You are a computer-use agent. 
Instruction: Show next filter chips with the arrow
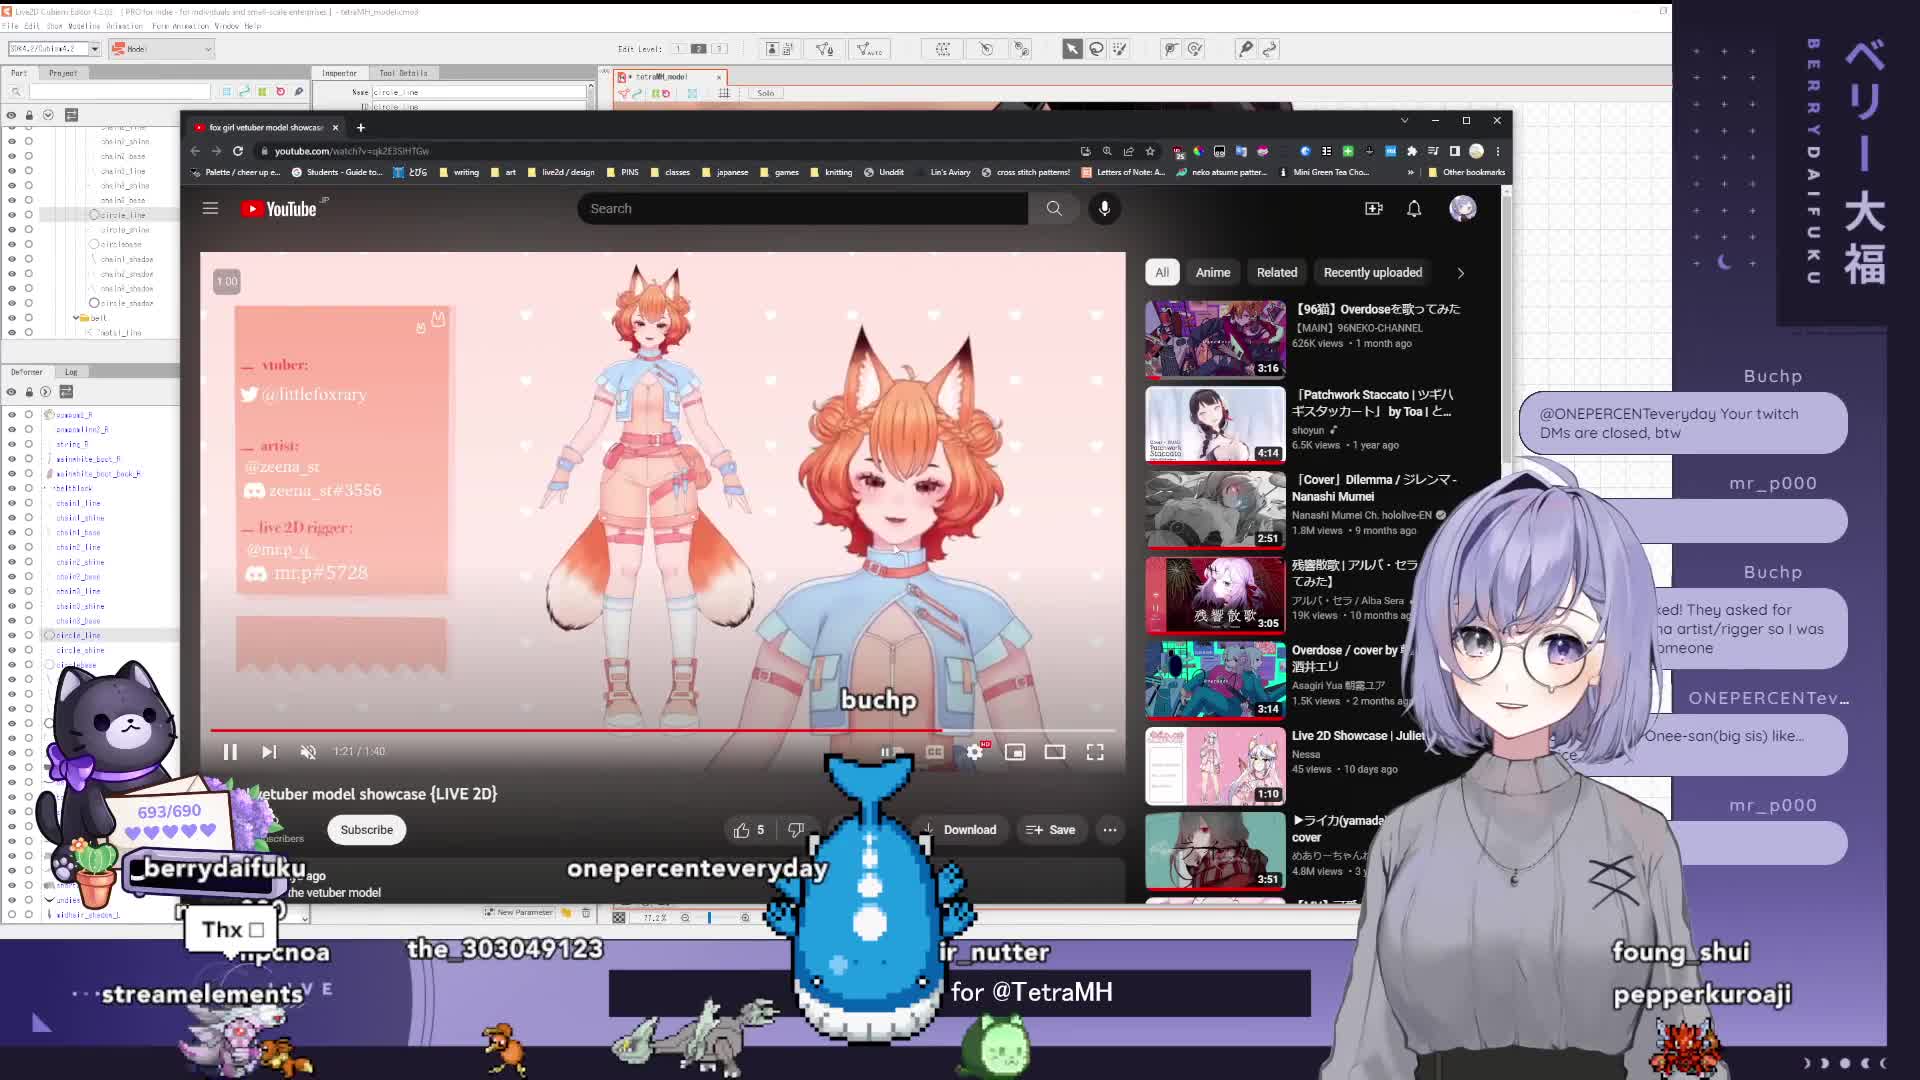[x=1460, y=273]
